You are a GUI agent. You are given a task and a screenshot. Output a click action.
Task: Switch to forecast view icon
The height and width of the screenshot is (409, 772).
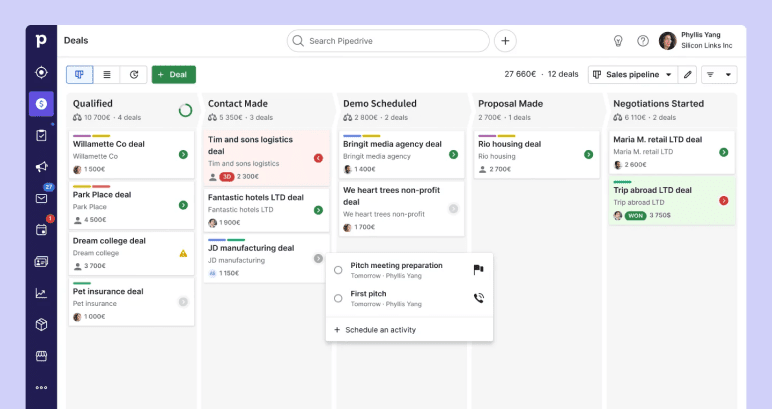(134, 74)
